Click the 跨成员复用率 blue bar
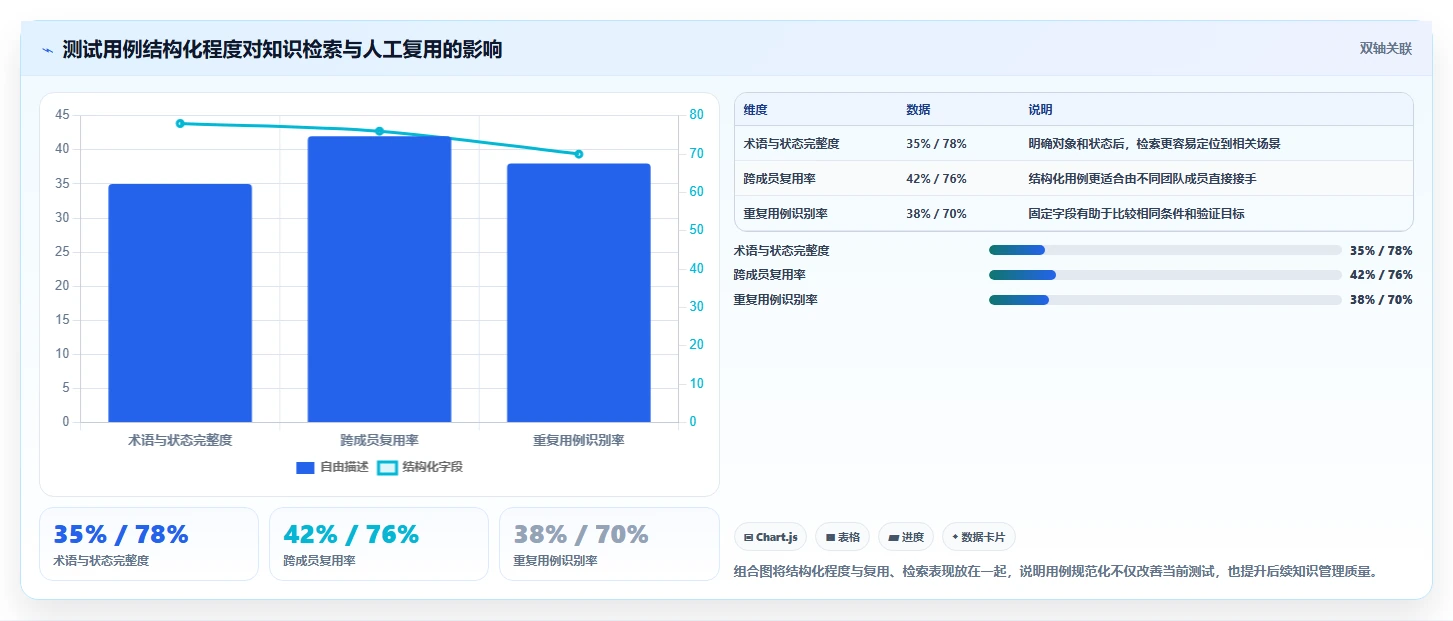The width and height of the screenshot is (1453, 621). (x=379, y=279)
